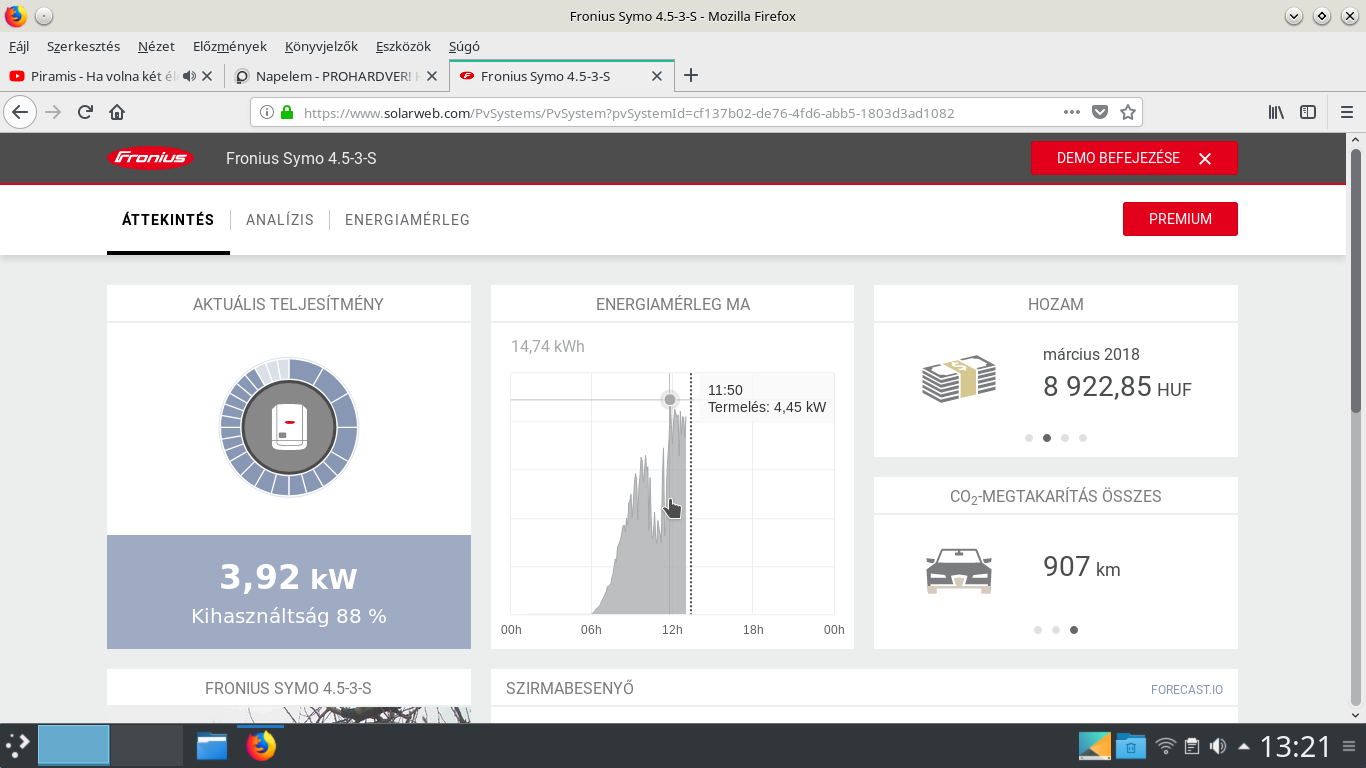Select third dot in CO2 savings card

point(1074,630)
